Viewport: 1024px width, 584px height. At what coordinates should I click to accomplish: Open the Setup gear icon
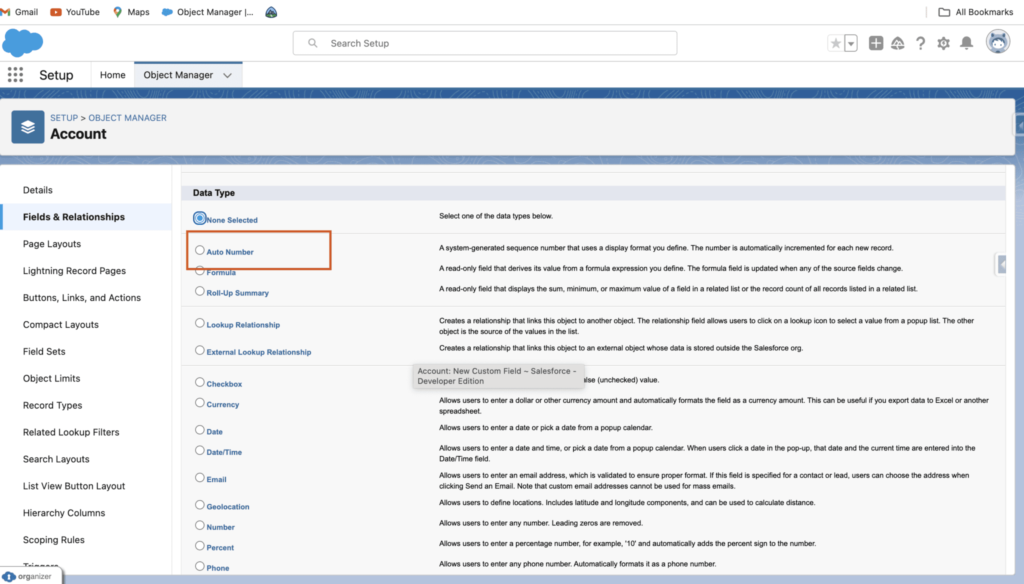pos(941,43)
